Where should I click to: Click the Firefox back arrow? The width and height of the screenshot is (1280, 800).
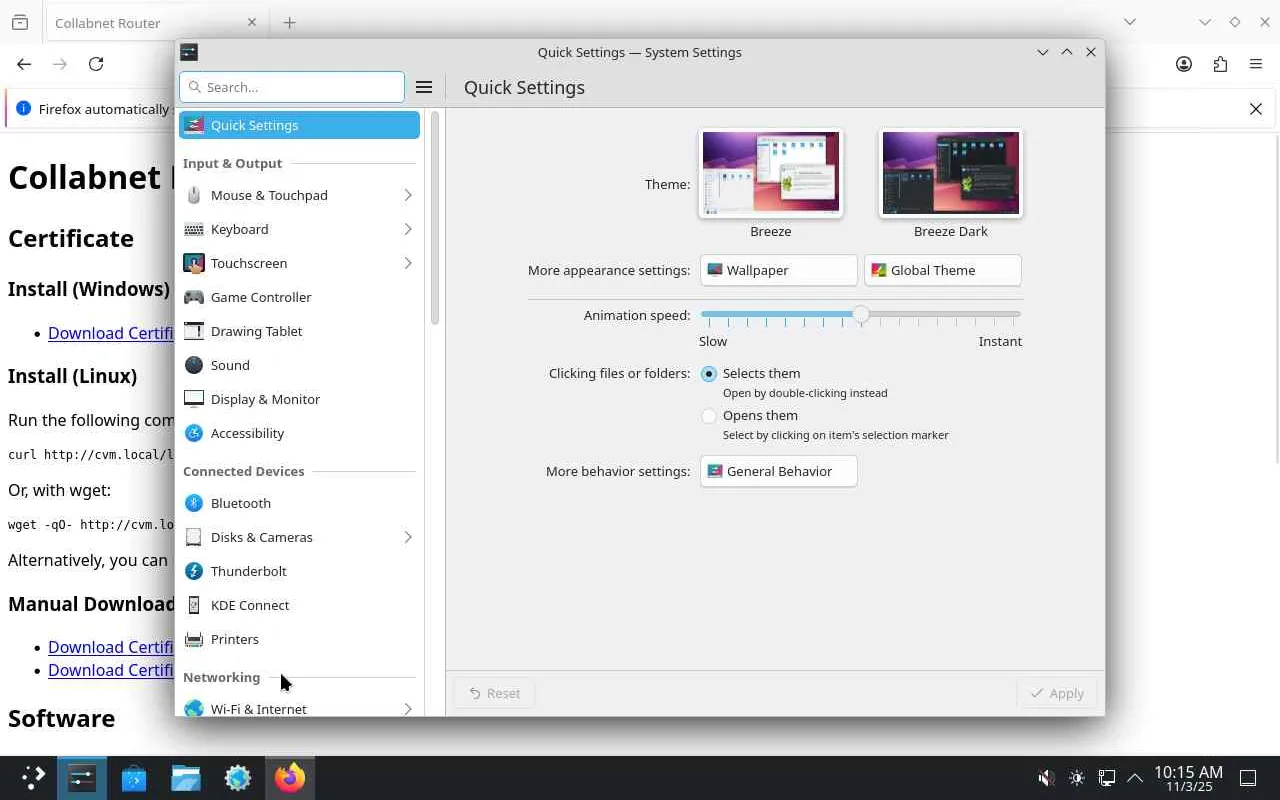click(24, 64)
